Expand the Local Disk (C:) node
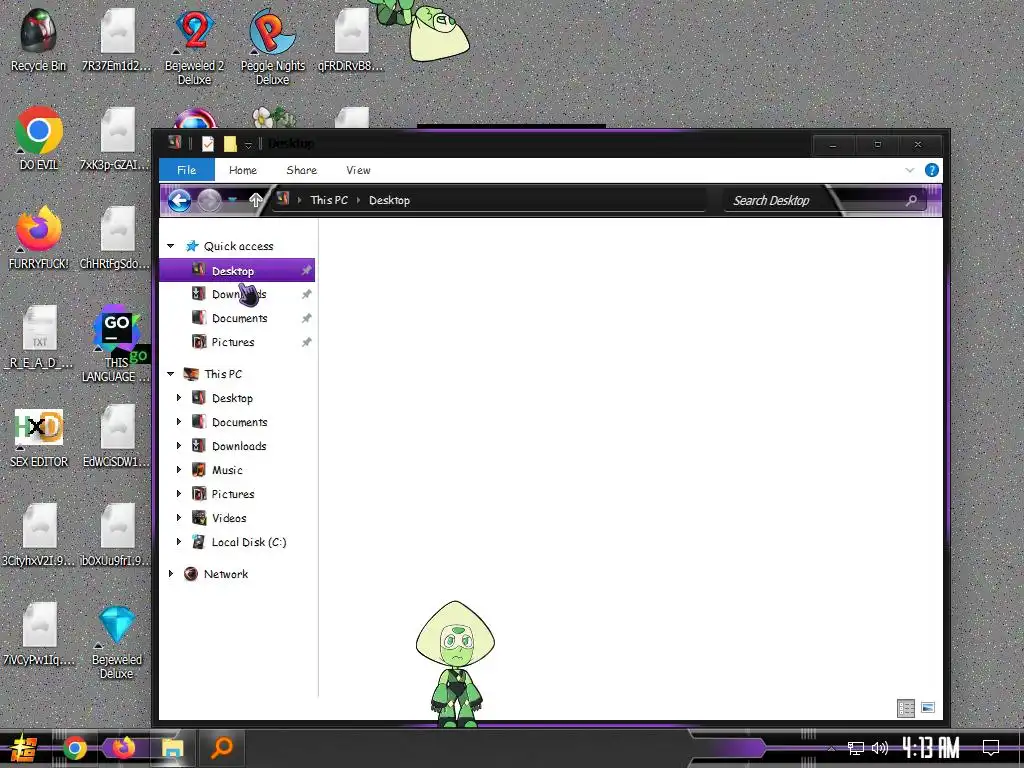The image size is (1024, 768). click(x=179, y=542)
